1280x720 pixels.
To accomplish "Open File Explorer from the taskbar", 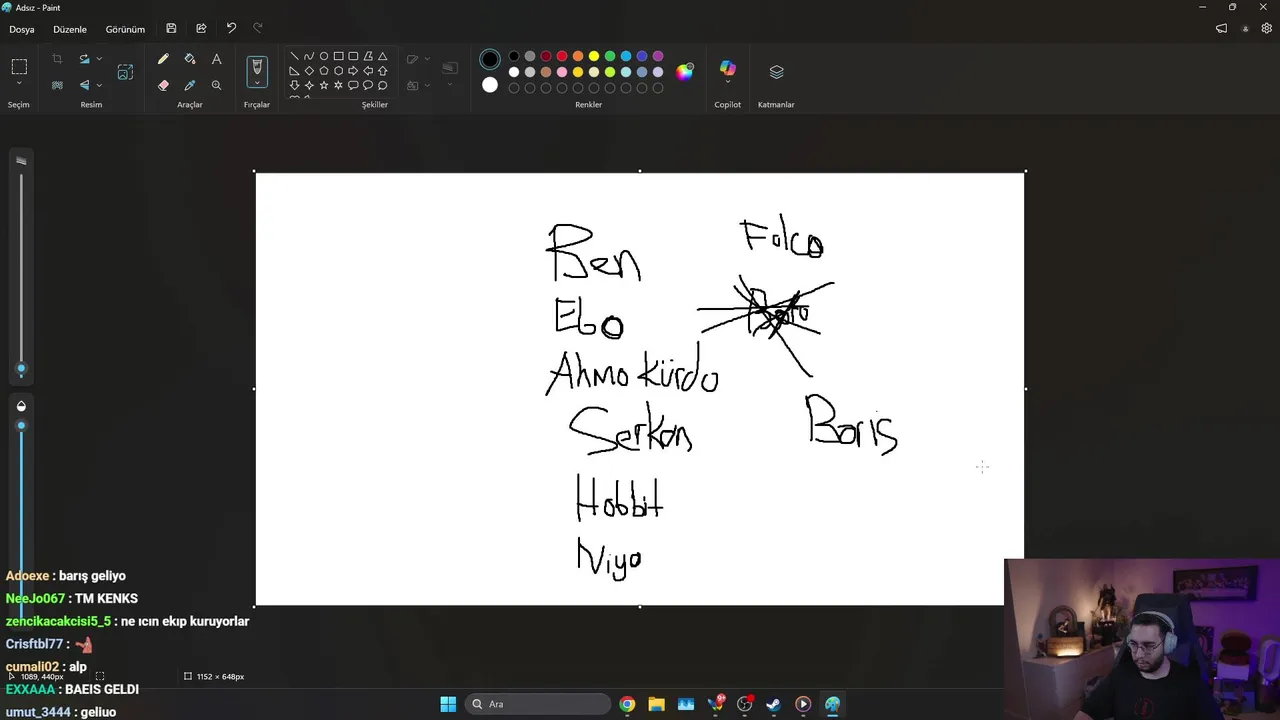I will click(656, 704).
